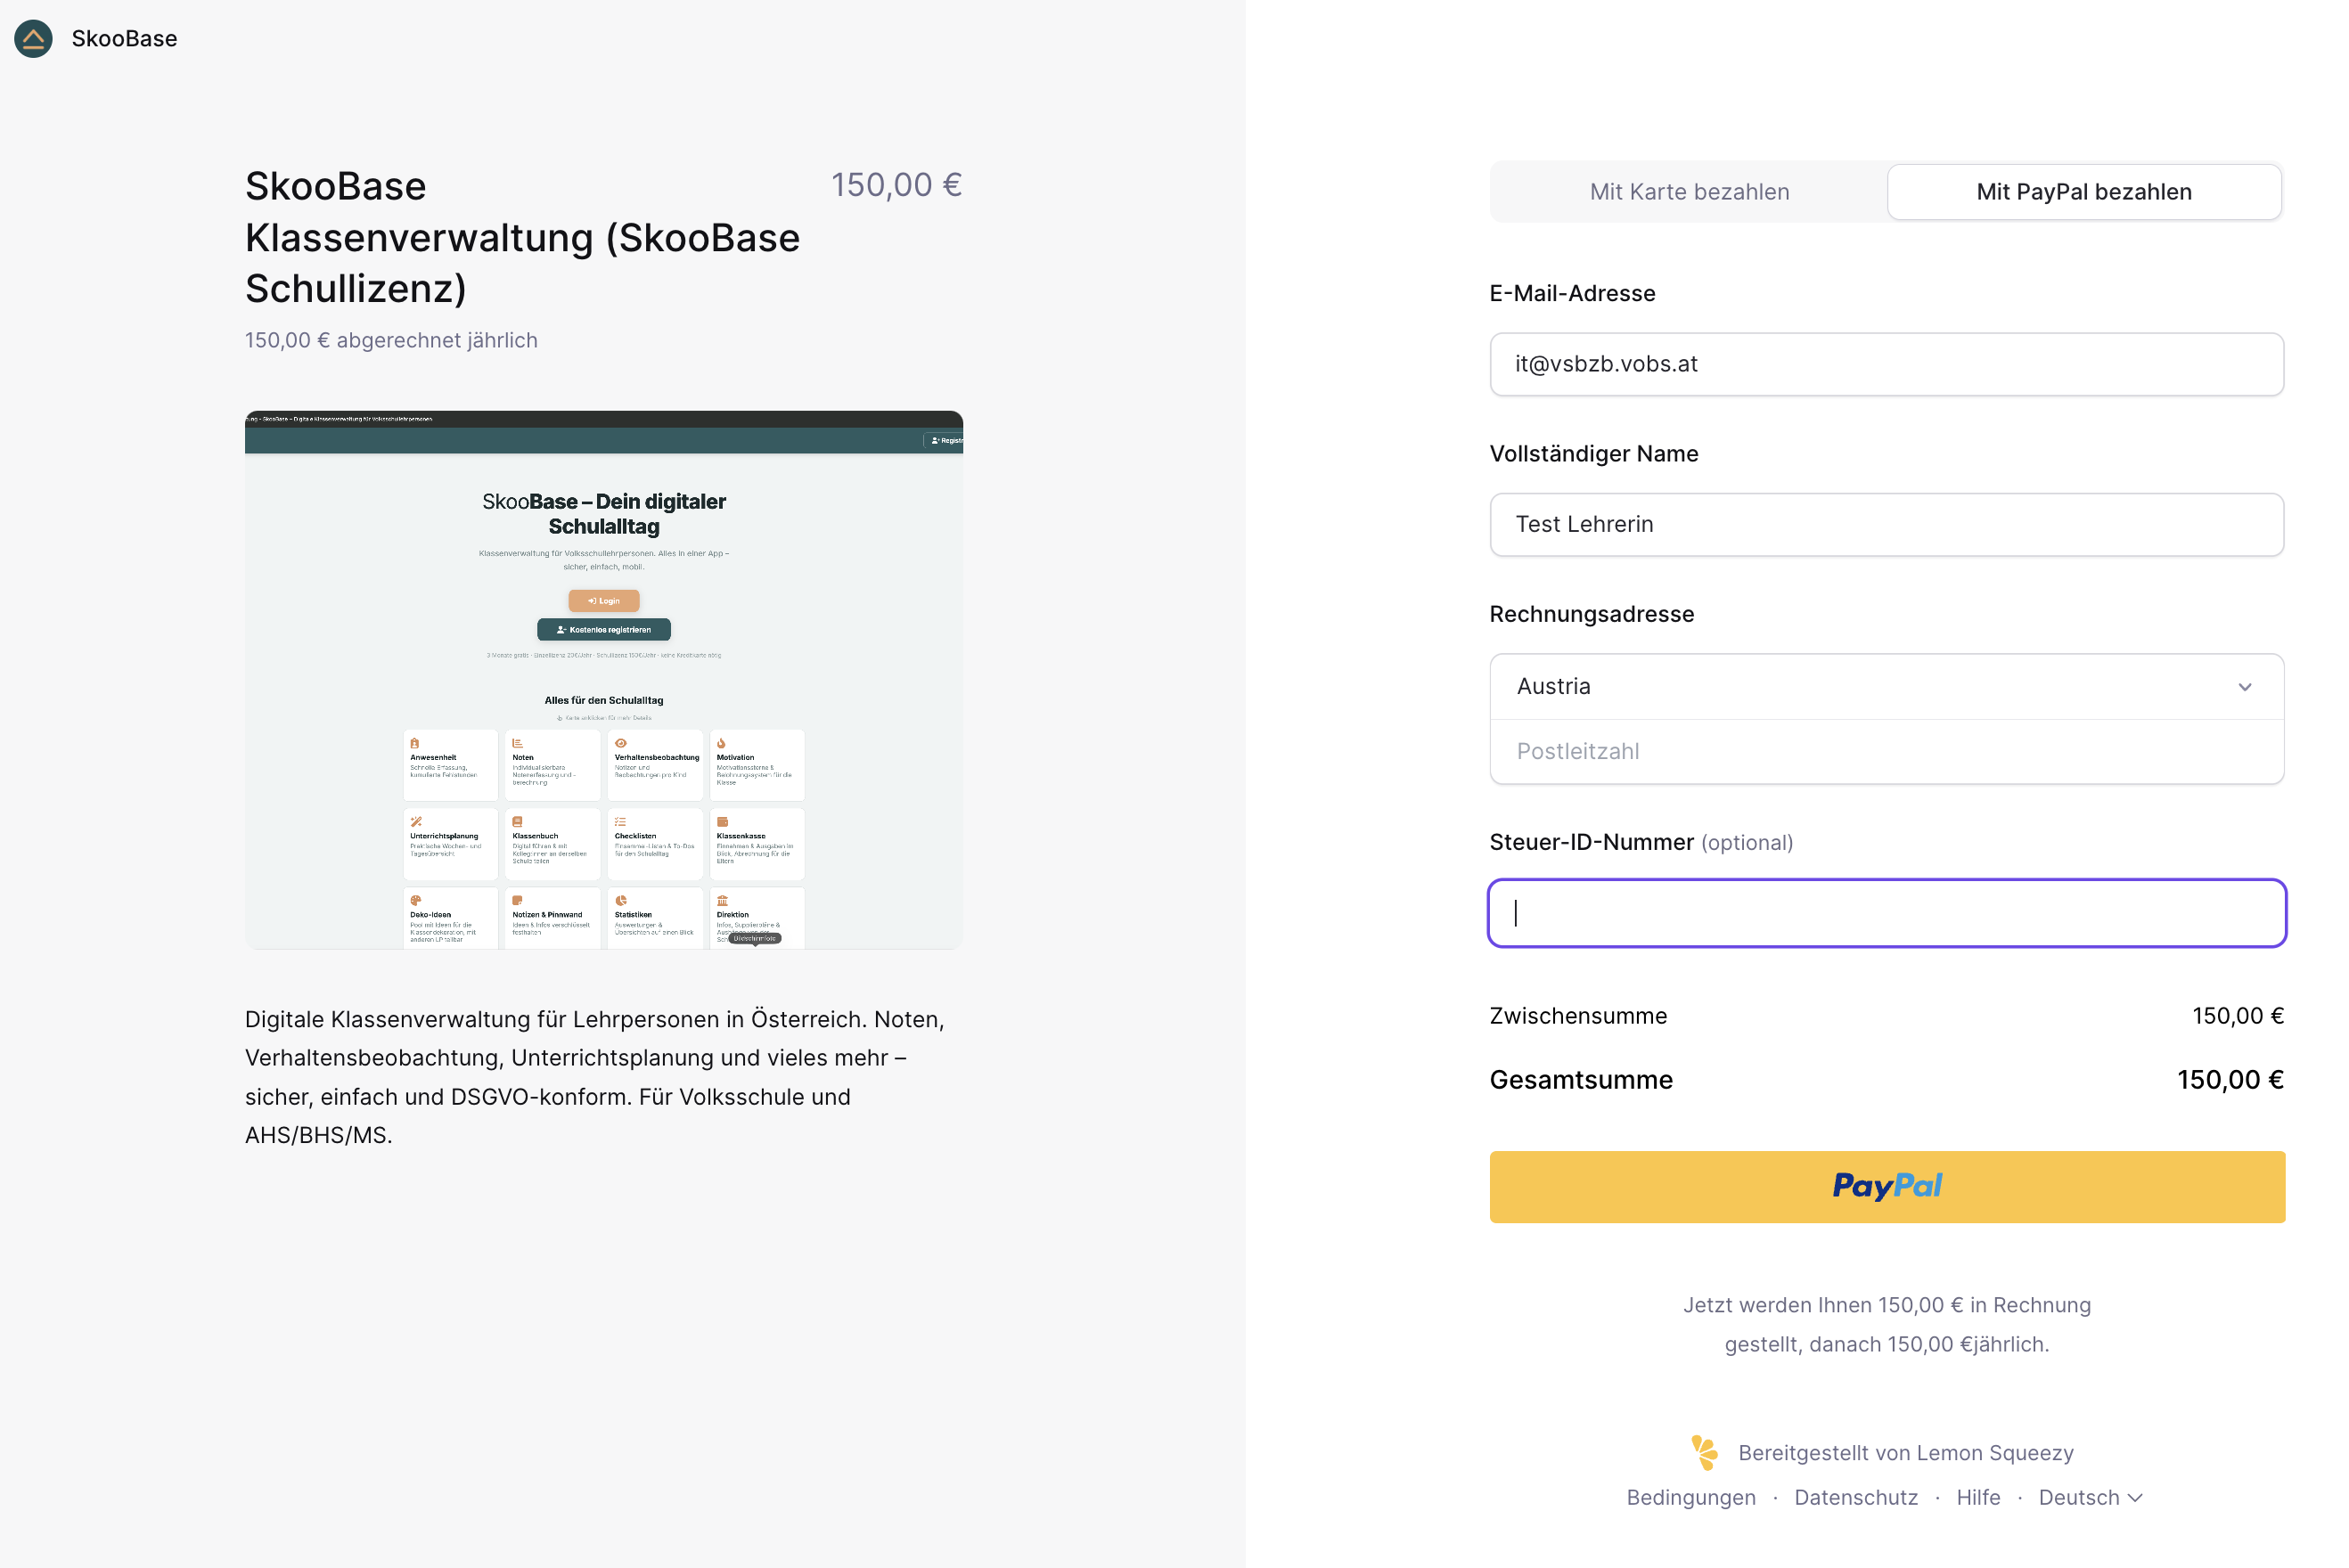The height and width of the screenshot is (1568, 2349).
Task: Focus the Steuer-ID-Nummer input field
Action: coord(1886,912)
